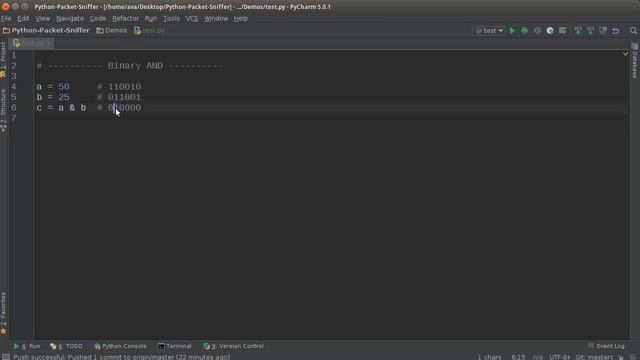Viewport: 640px width, 360px height.
Task: Open the Tools menu
Action: coord(171,18)
